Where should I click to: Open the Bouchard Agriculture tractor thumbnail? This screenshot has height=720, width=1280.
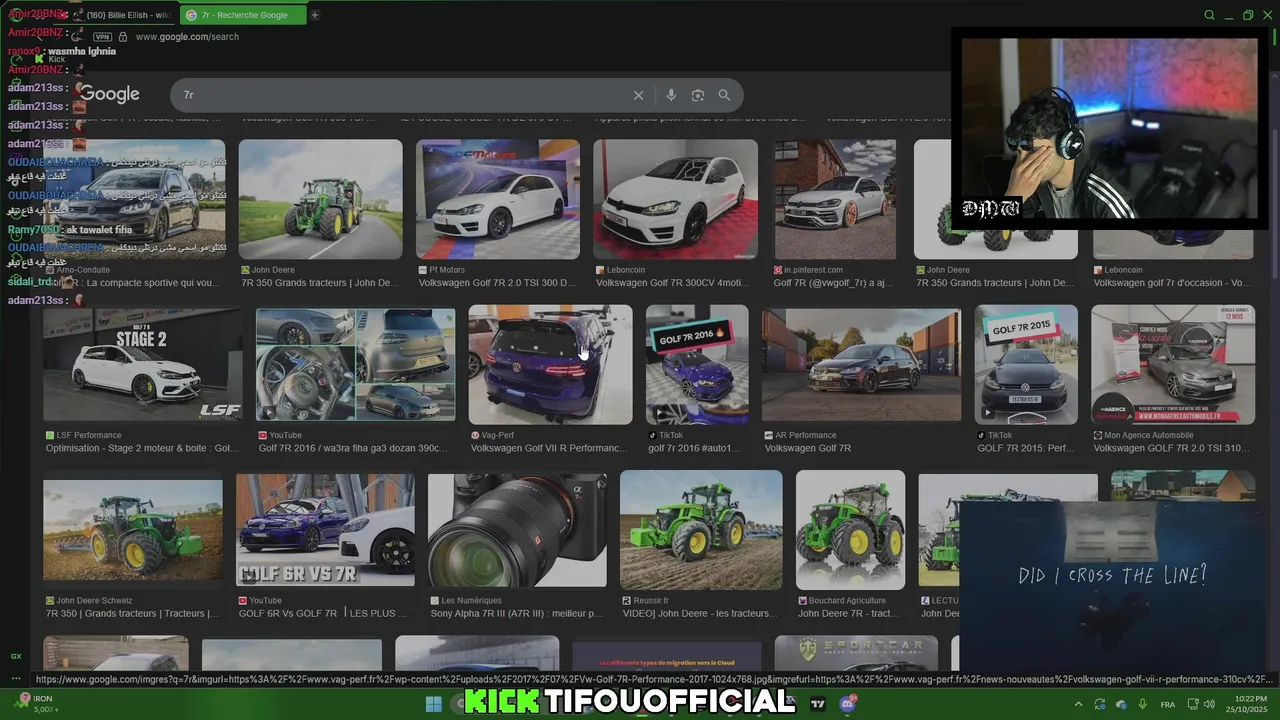[x=850, y=530]
